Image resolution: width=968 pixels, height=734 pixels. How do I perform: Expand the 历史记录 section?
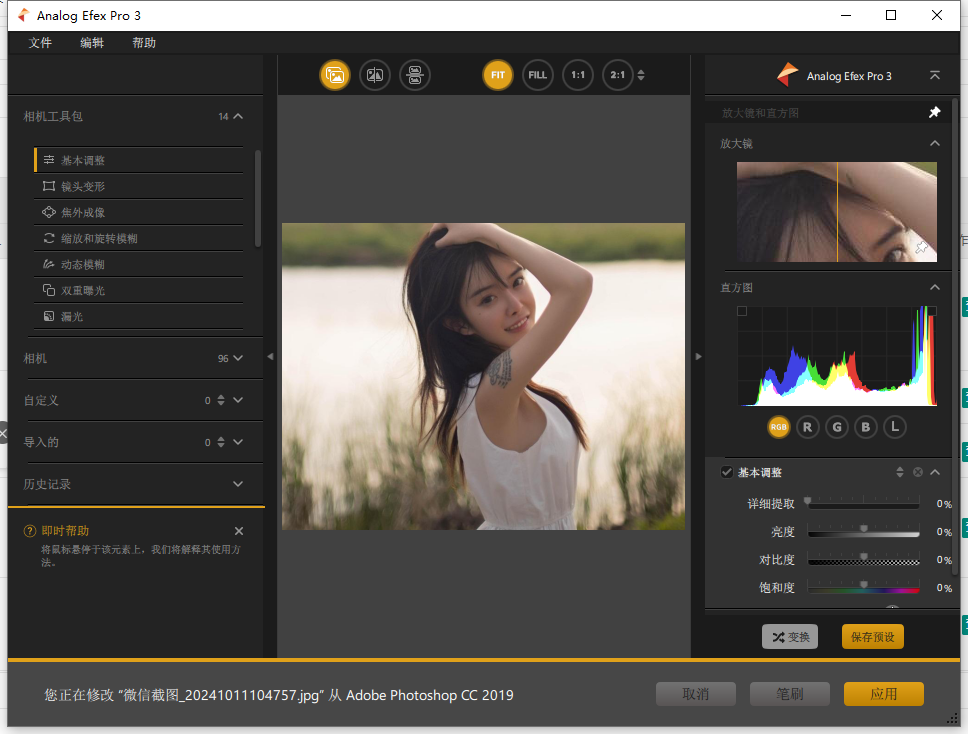click(x=238, y=484)
